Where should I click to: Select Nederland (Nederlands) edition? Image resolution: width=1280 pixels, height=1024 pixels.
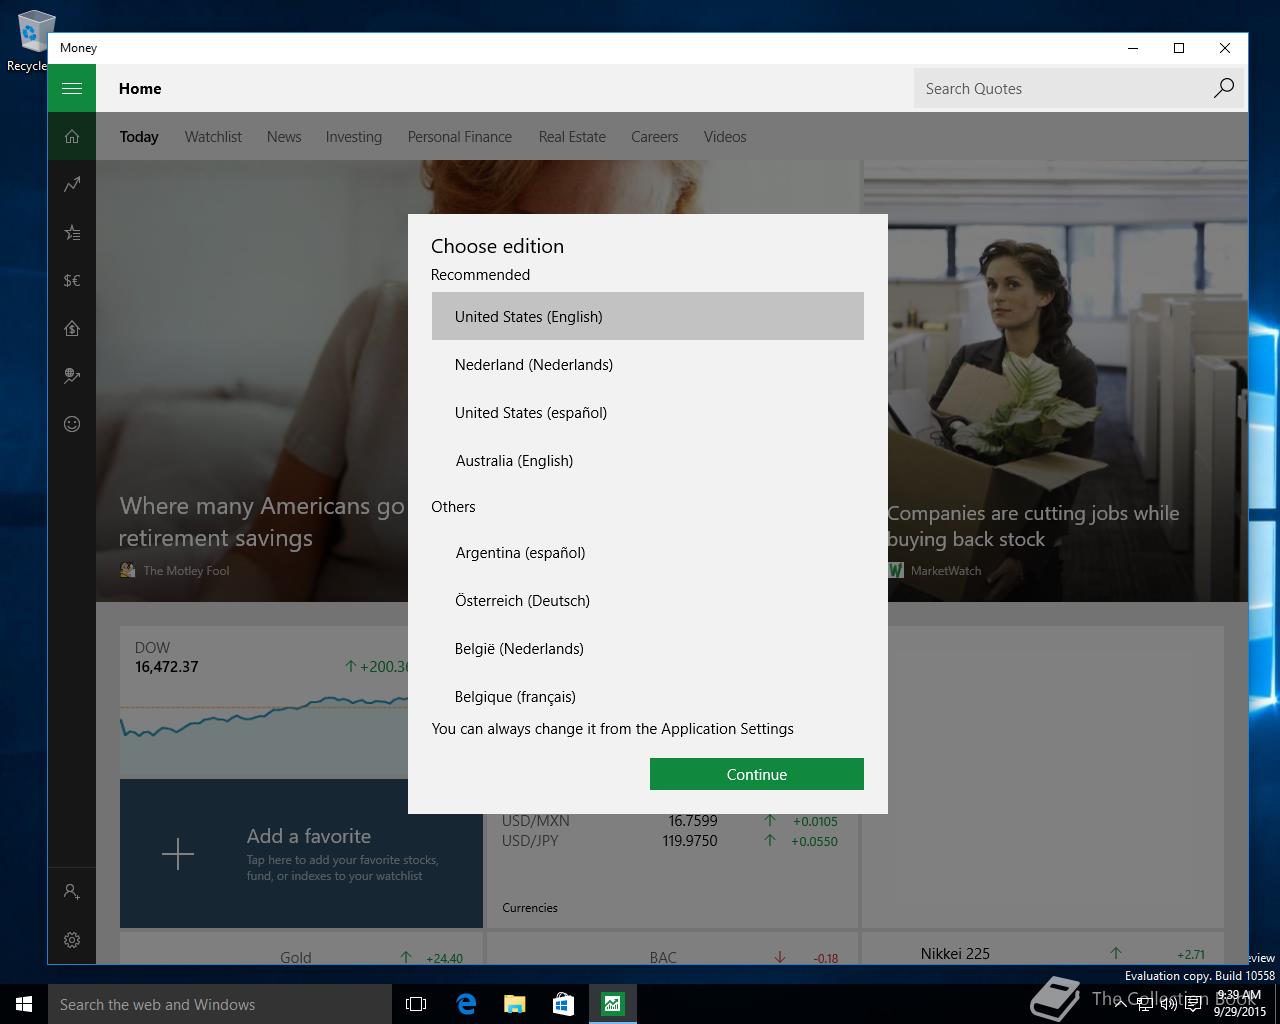(x=648, y=364)
